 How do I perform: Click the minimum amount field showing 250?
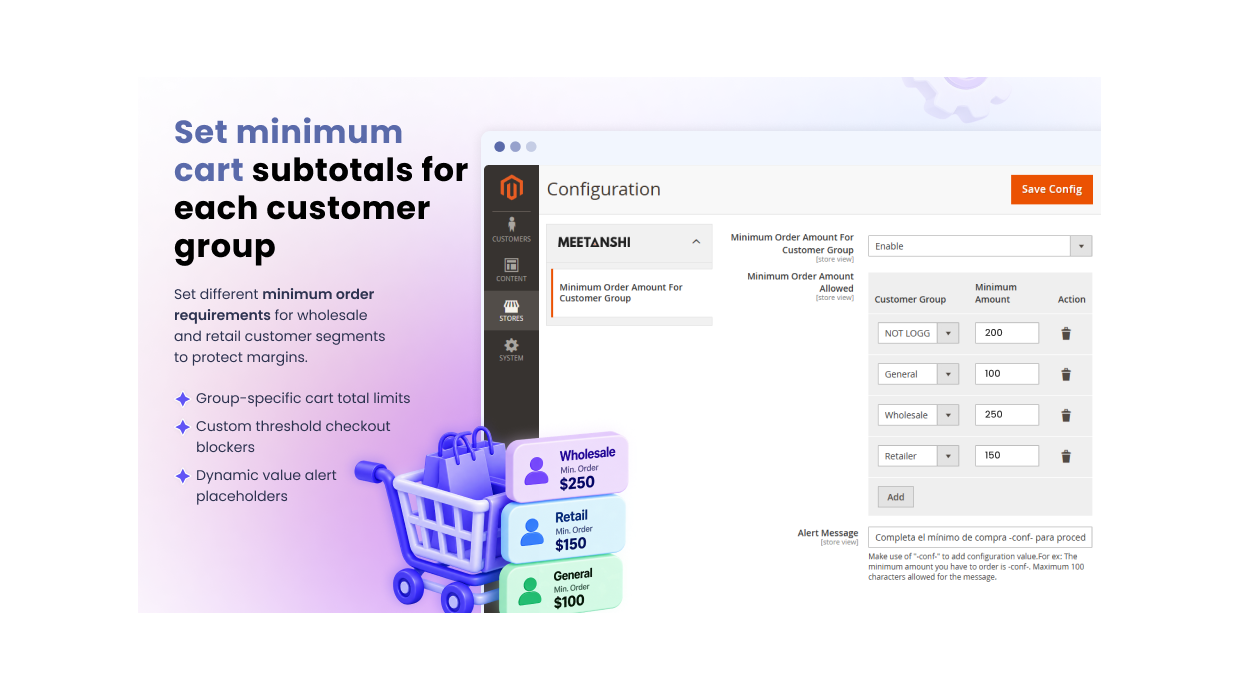pyautogui.click(x=1007, y=415)
